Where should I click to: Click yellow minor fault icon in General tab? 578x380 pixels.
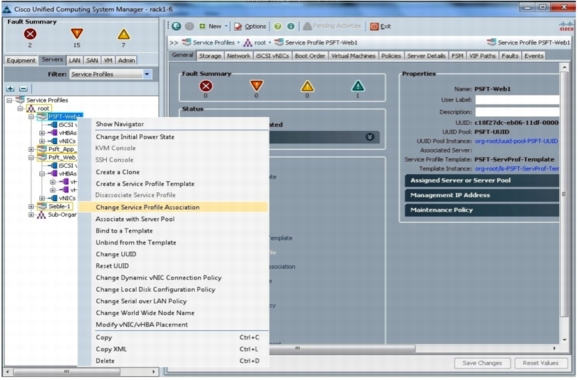[307, 86]
